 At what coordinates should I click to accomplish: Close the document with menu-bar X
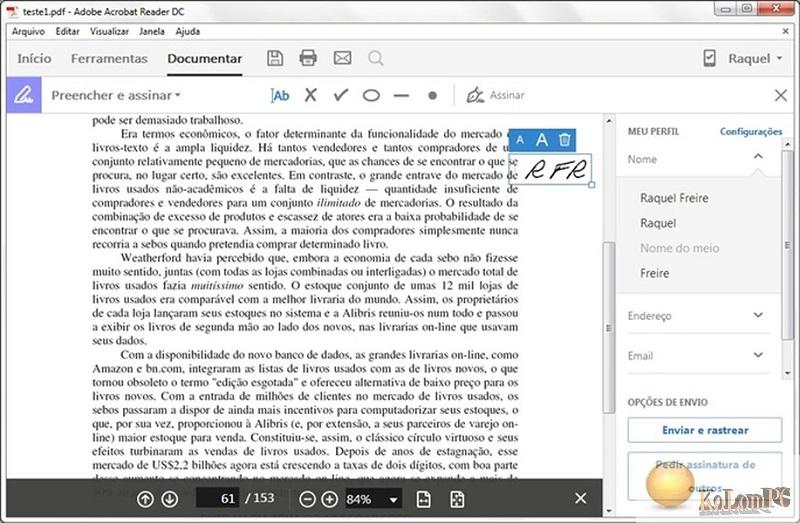pos(786,31)
